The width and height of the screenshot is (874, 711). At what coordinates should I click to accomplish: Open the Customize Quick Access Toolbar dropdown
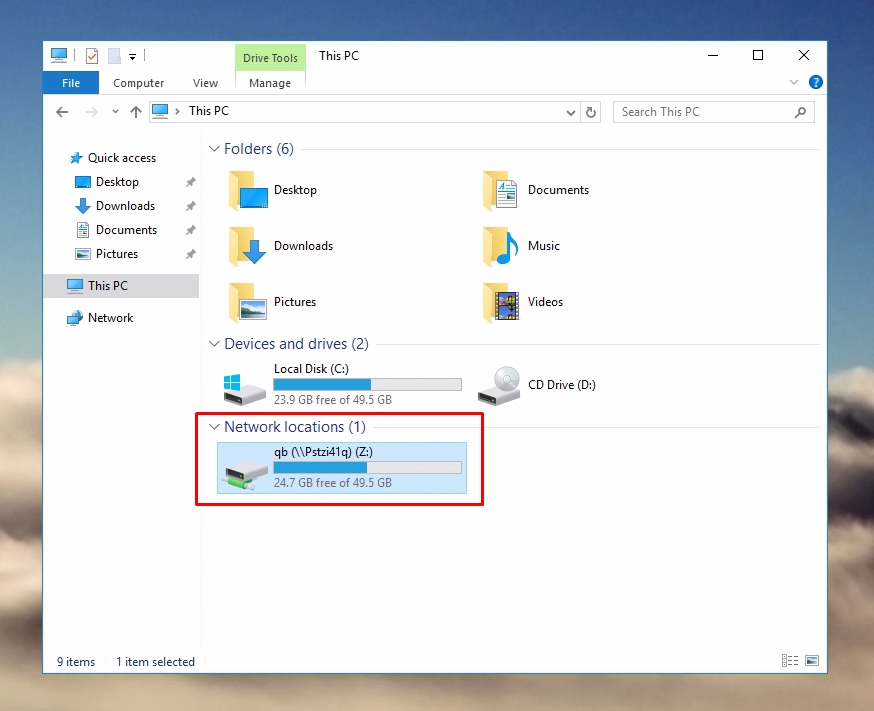(133, 56)
